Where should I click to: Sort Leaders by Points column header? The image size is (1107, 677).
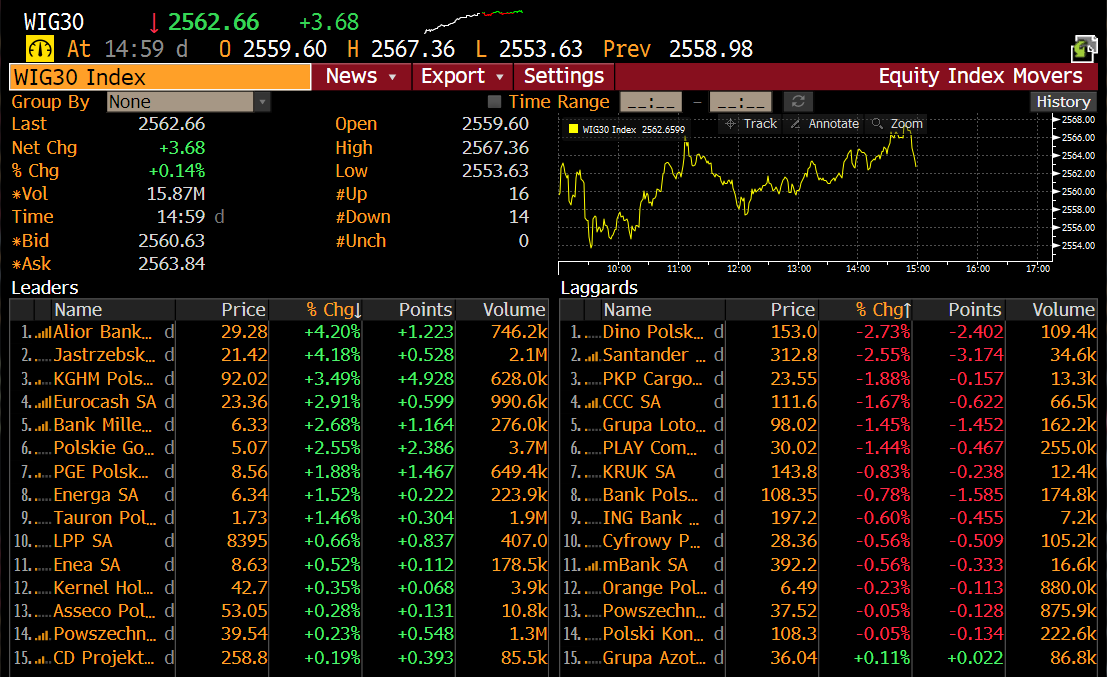(x=409, y=310)
